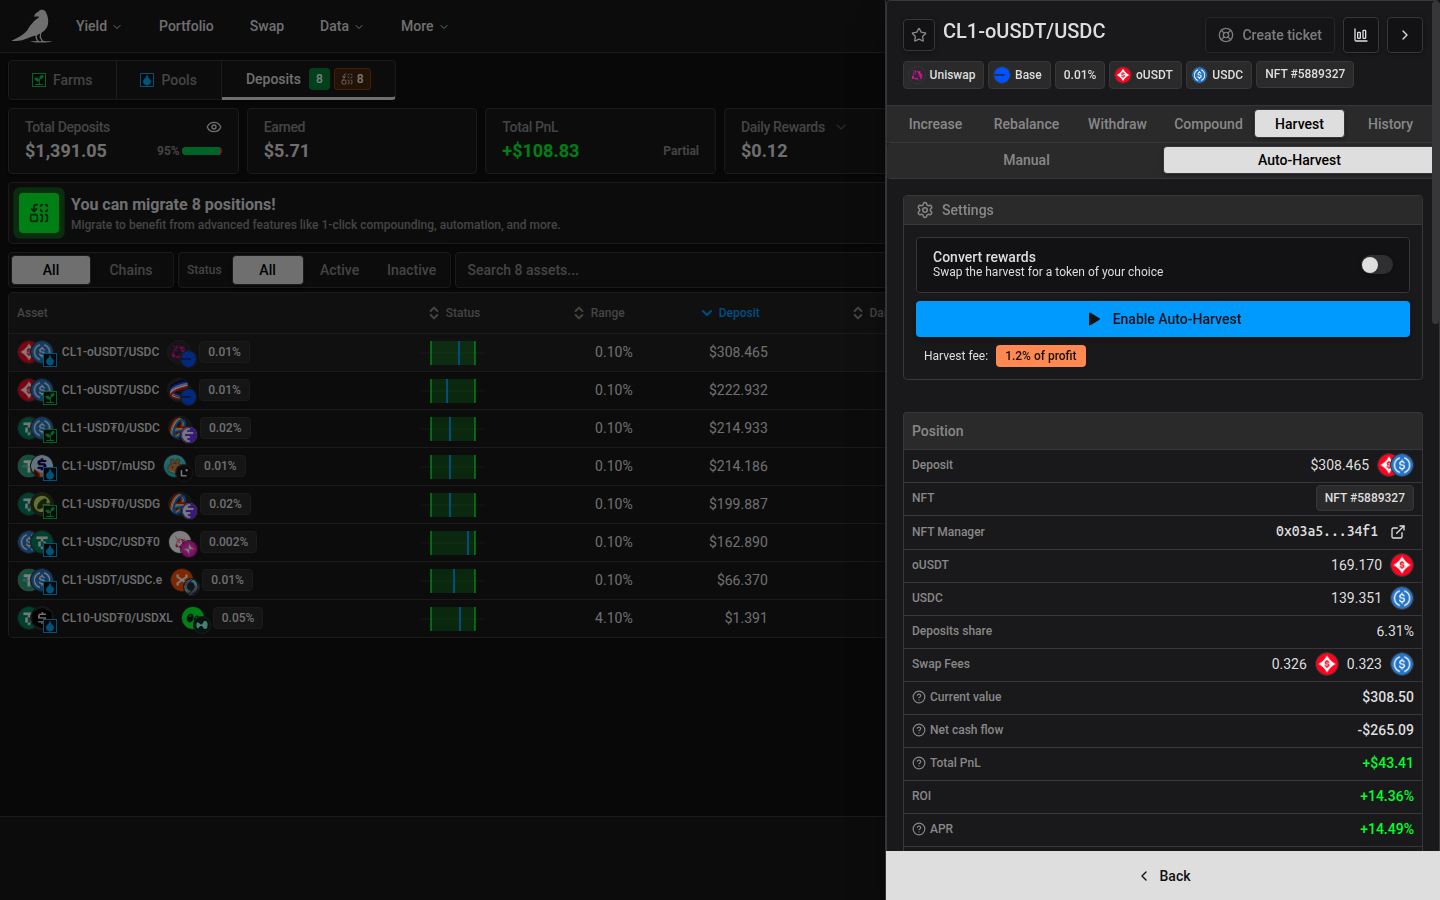This screenshot has height=900, width=1440.
Task: Click the Total PnL help icon
Action: pos(919,763)
